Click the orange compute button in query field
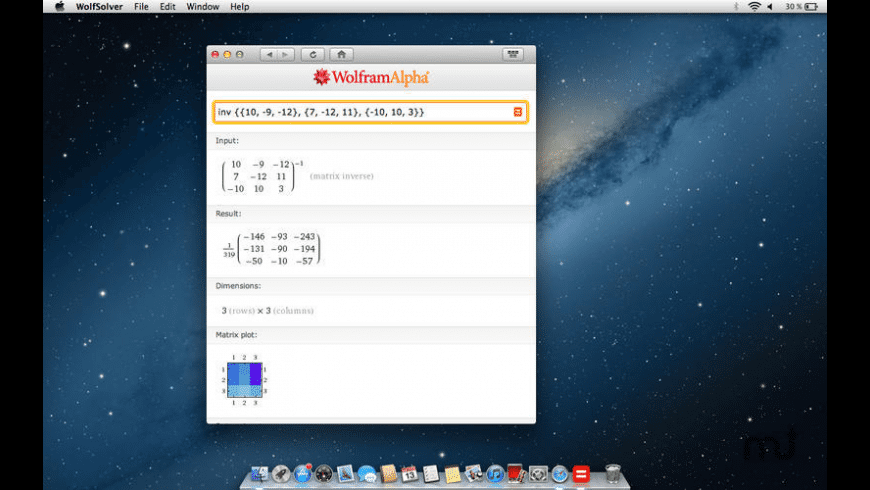 518,112
